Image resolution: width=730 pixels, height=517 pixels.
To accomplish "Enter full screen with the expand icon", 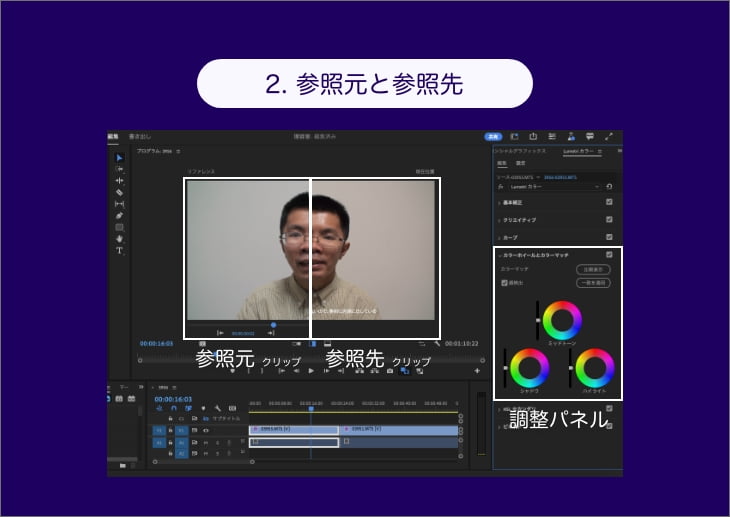I will [x=609, y=136].
